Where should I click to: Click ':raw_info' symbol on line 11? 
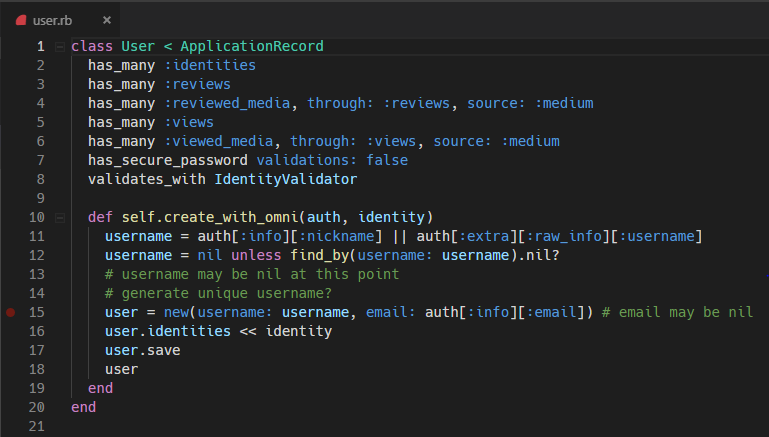coord(564,236)
